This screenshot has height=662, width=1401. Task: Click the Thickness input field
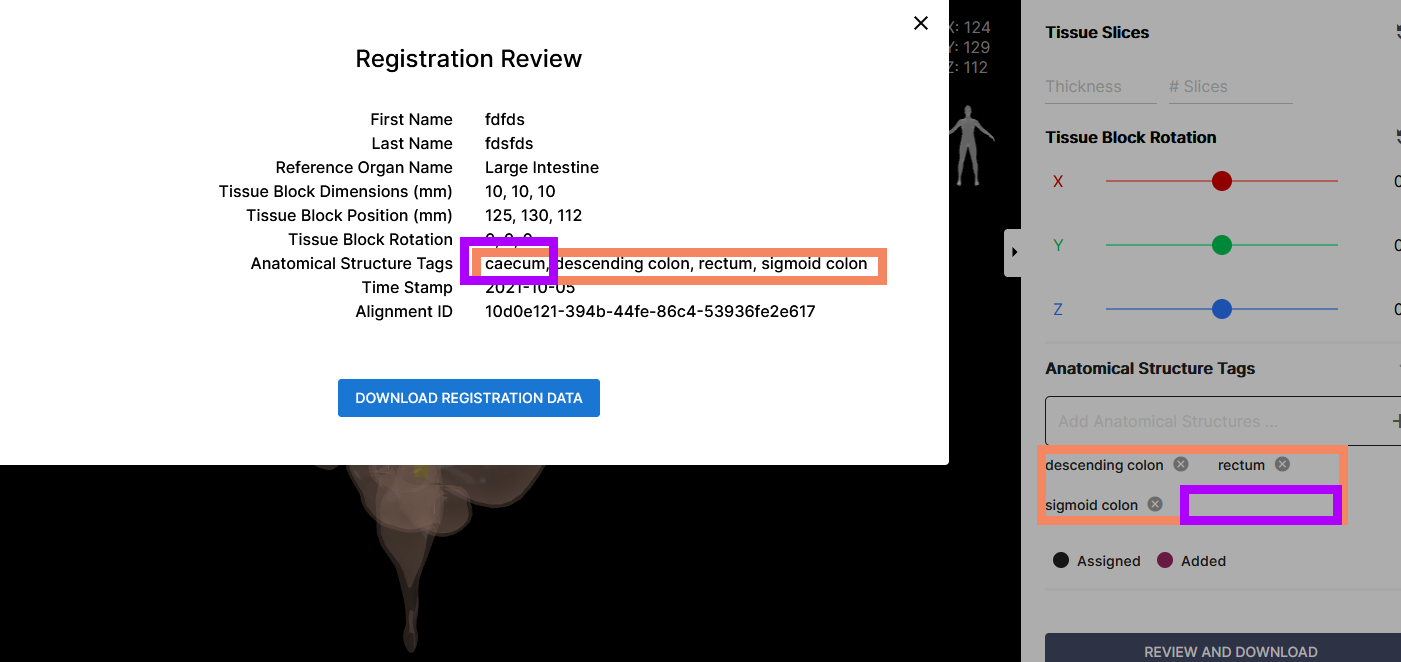click(x=1100, y=86)
